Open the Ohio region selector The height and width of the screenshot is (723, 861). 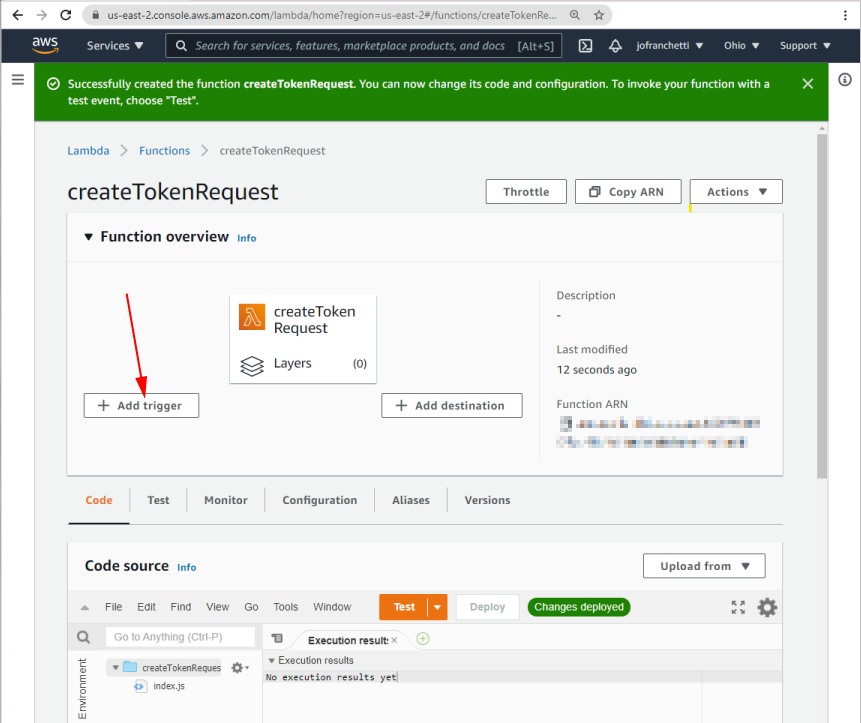(741, 45)
